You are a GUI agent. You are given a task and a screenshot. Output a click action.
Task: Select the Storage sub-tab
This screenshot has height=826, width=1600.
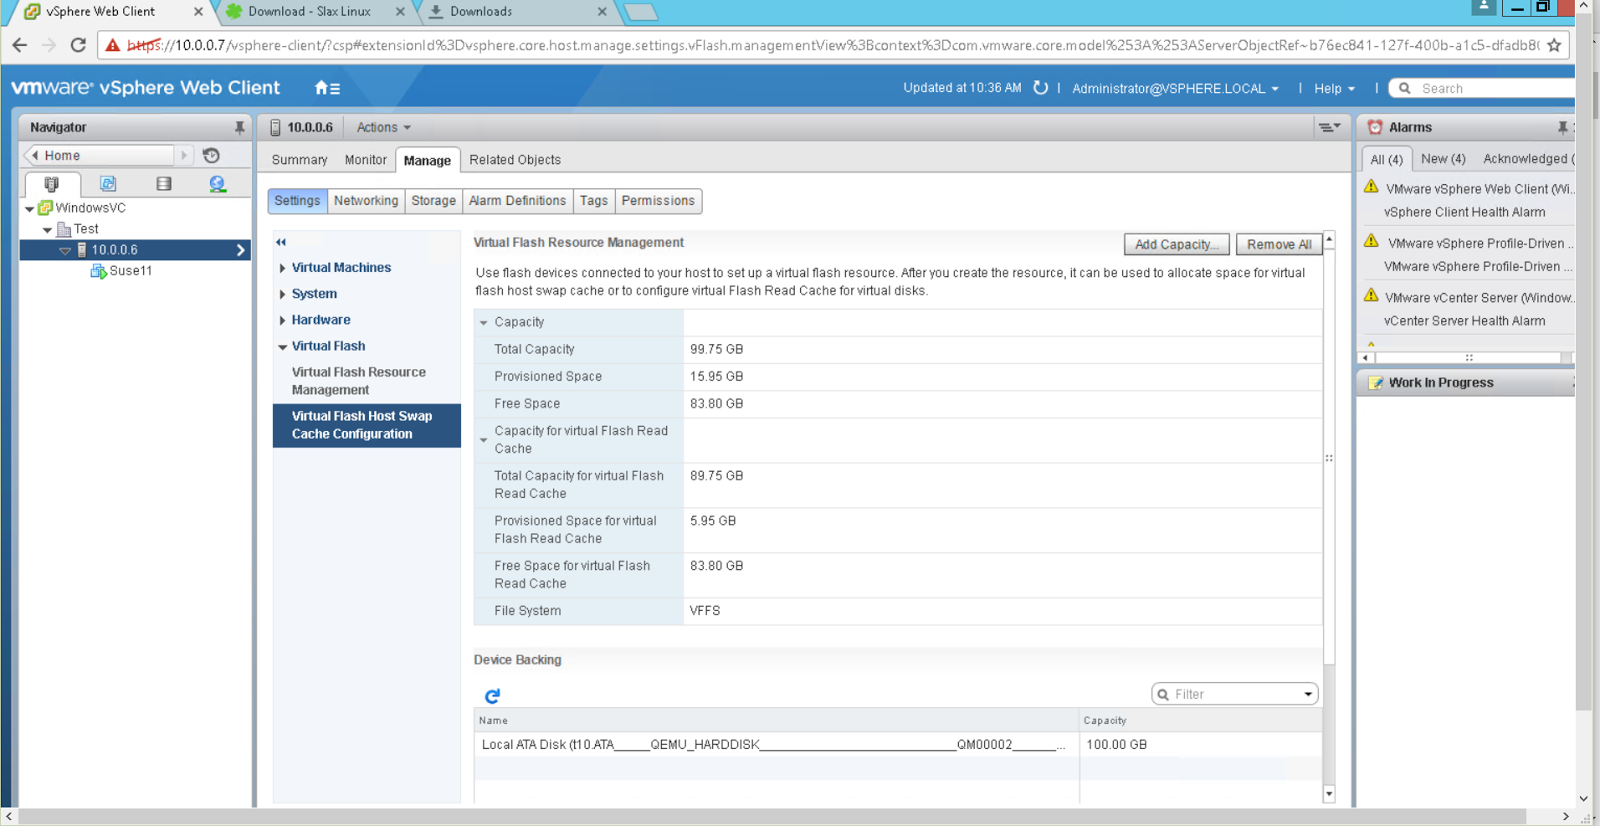click(x=433, y=201)
